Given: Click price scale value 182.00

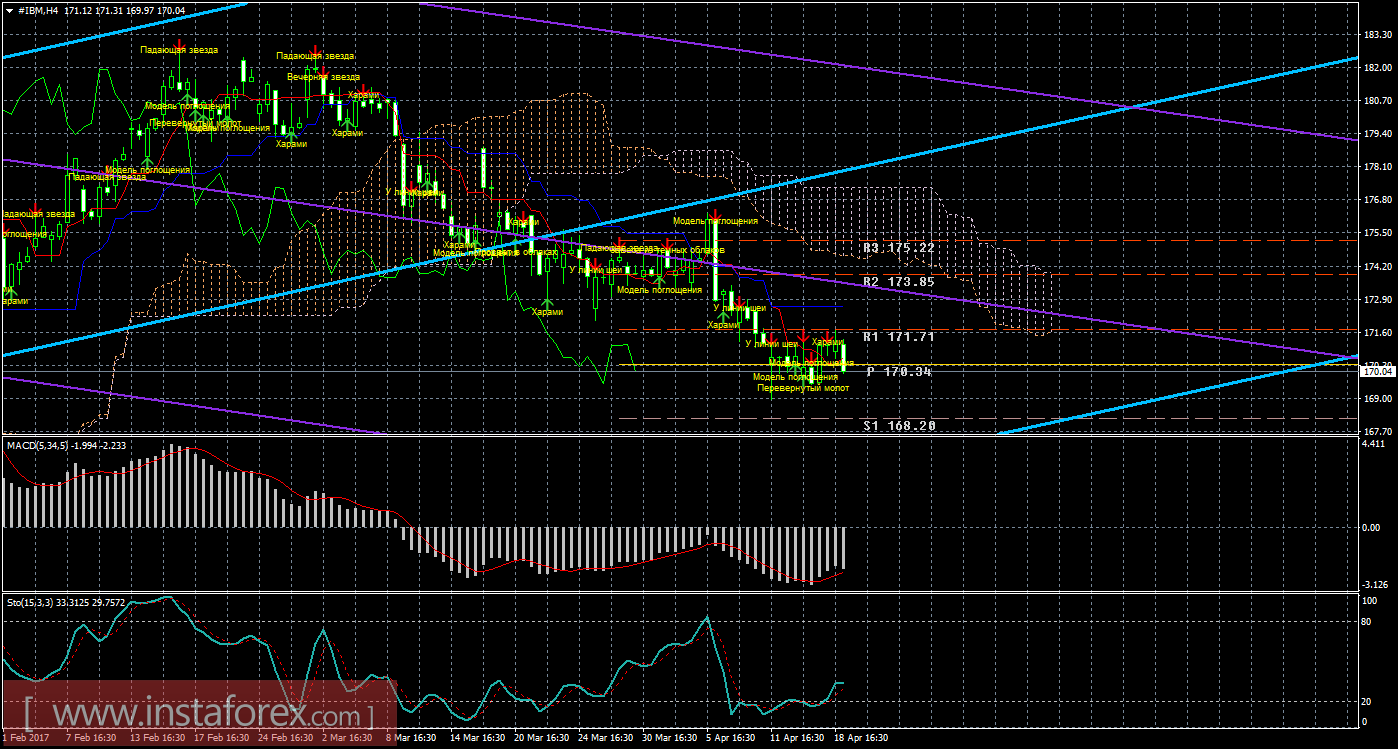Looking at the screenshot, I should click(1378, 67).
